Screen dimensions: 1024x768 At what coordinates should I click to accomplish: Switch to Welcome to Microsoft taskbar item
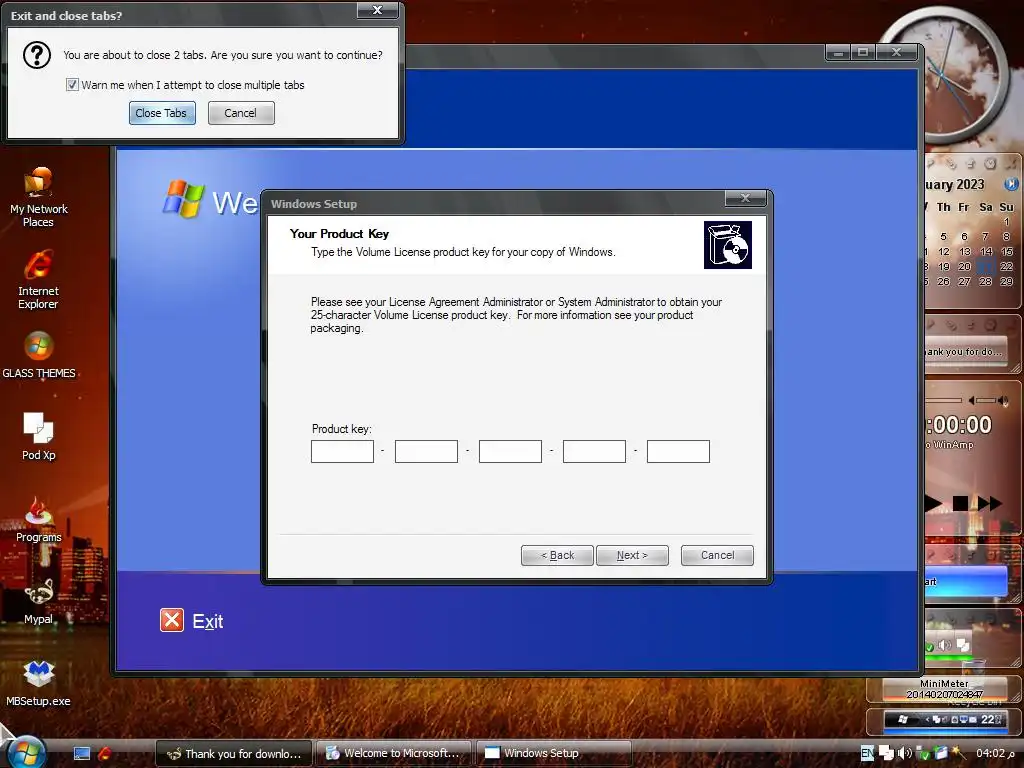pyautogui.click(x=394, y=753)
